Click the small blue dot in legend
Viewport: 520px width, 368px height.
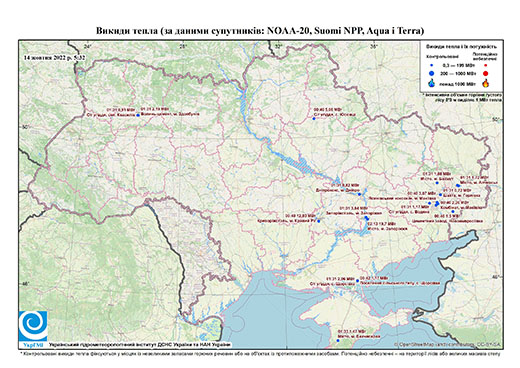(x=432, y=65)
